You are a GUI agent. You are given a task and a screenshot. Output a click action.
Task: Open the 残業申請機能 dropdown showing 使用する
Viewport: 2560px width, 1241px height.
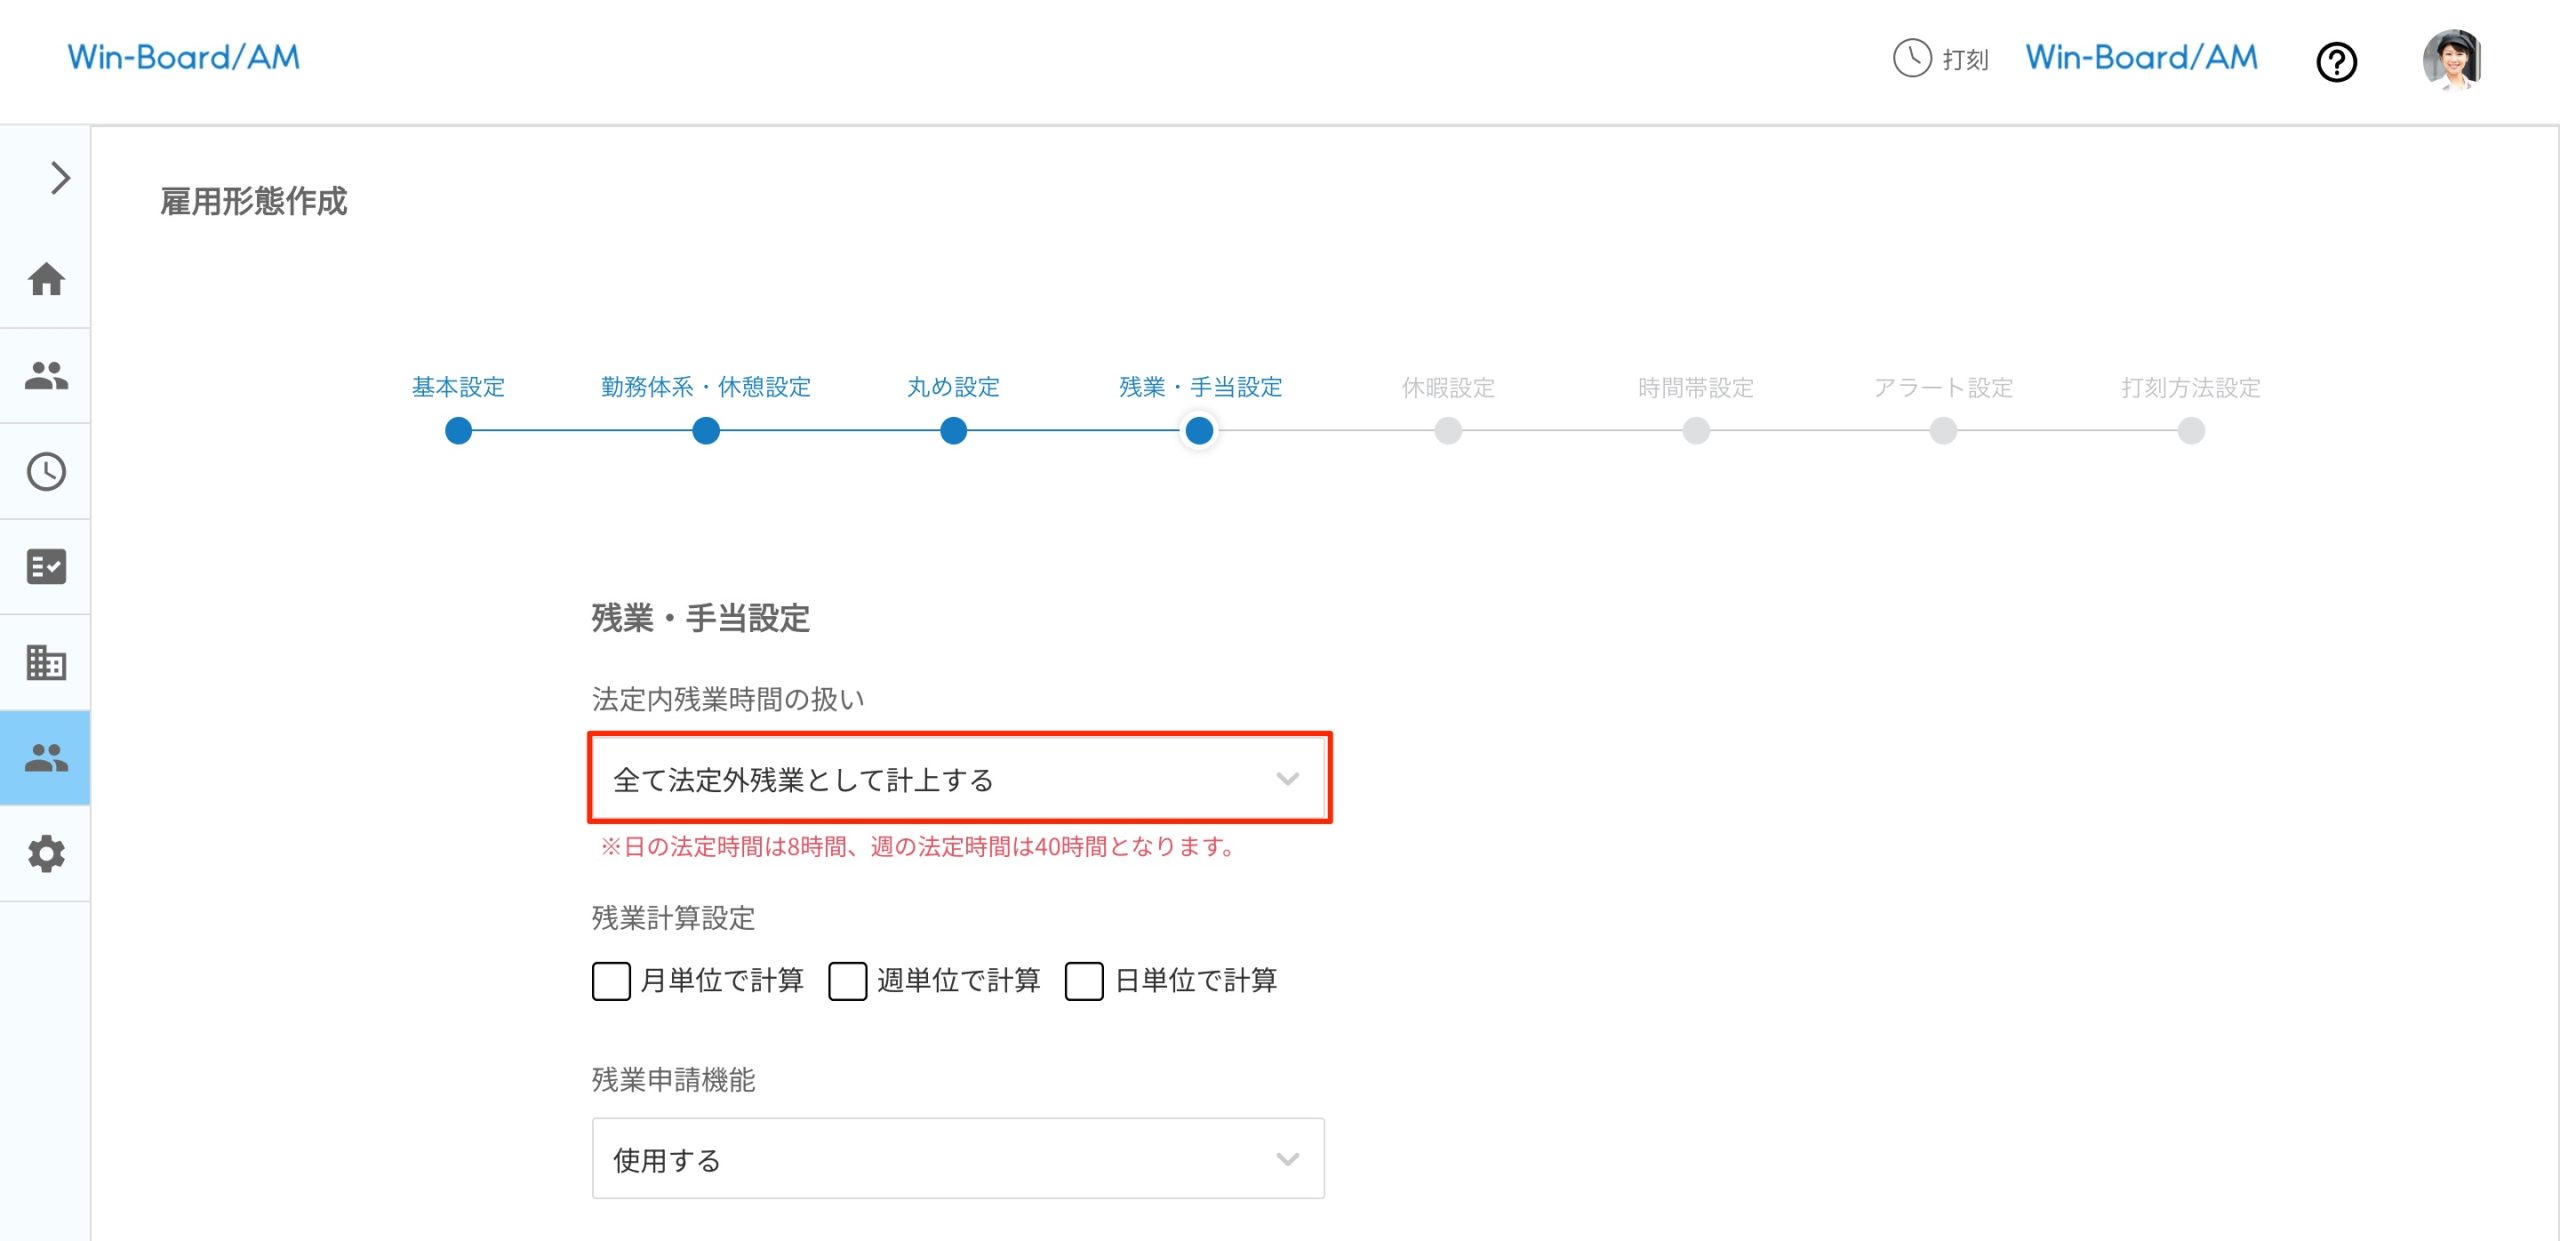click(x=958, y=1159)
